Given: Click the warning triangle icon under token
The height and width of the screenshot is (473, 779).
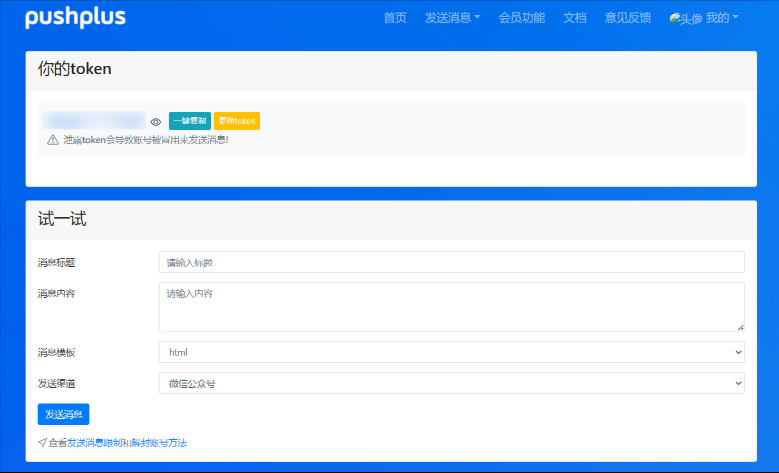Looking at the screenshot, I should 53,140.
